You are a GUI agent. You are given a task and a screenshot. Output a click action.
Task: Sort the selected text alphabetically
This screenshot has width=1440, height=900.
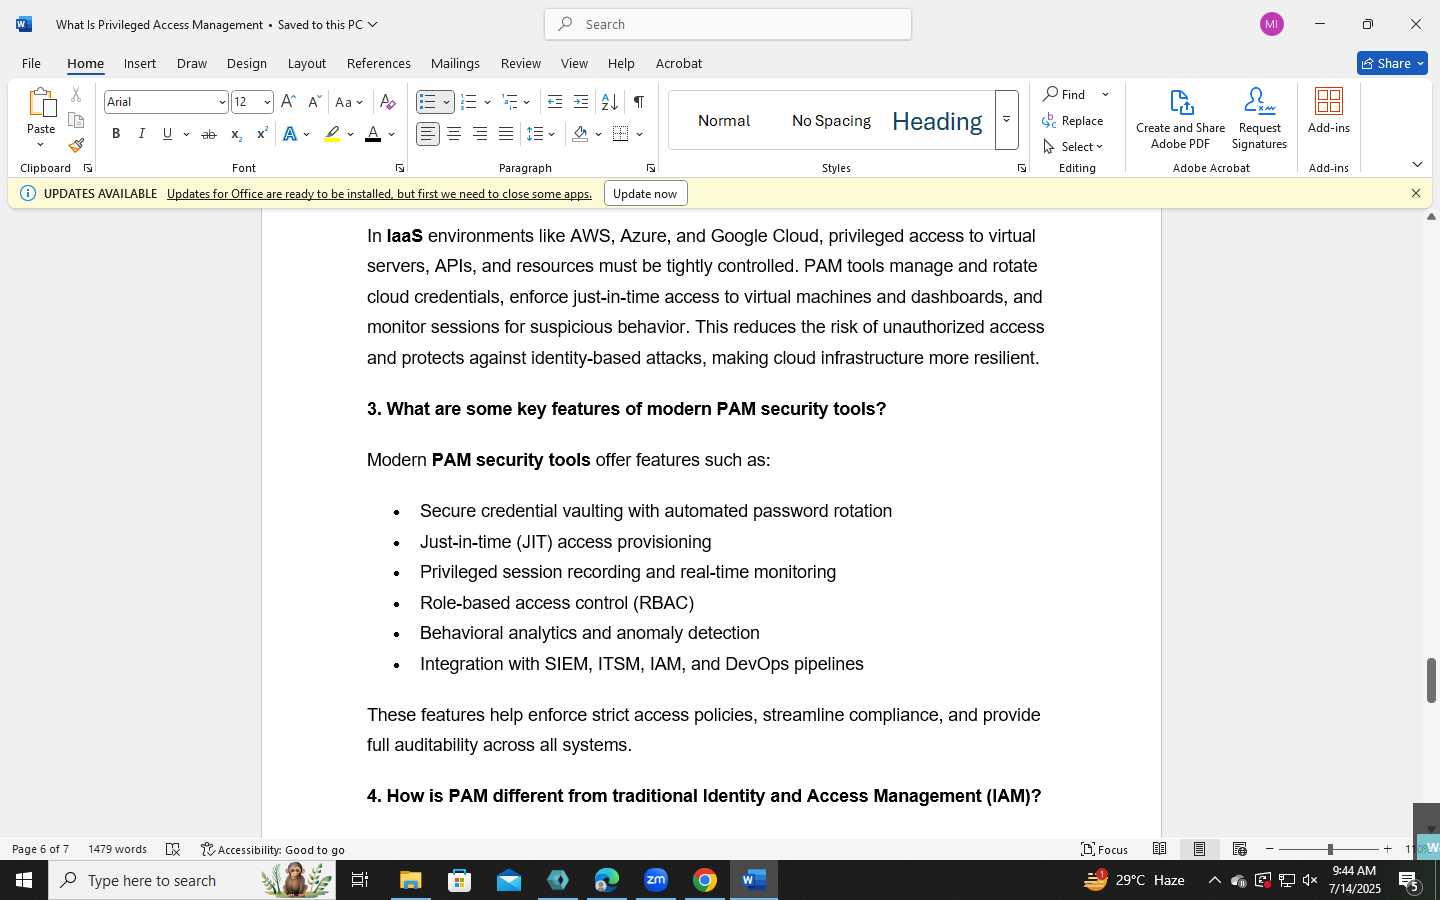[x=609, y=102]
